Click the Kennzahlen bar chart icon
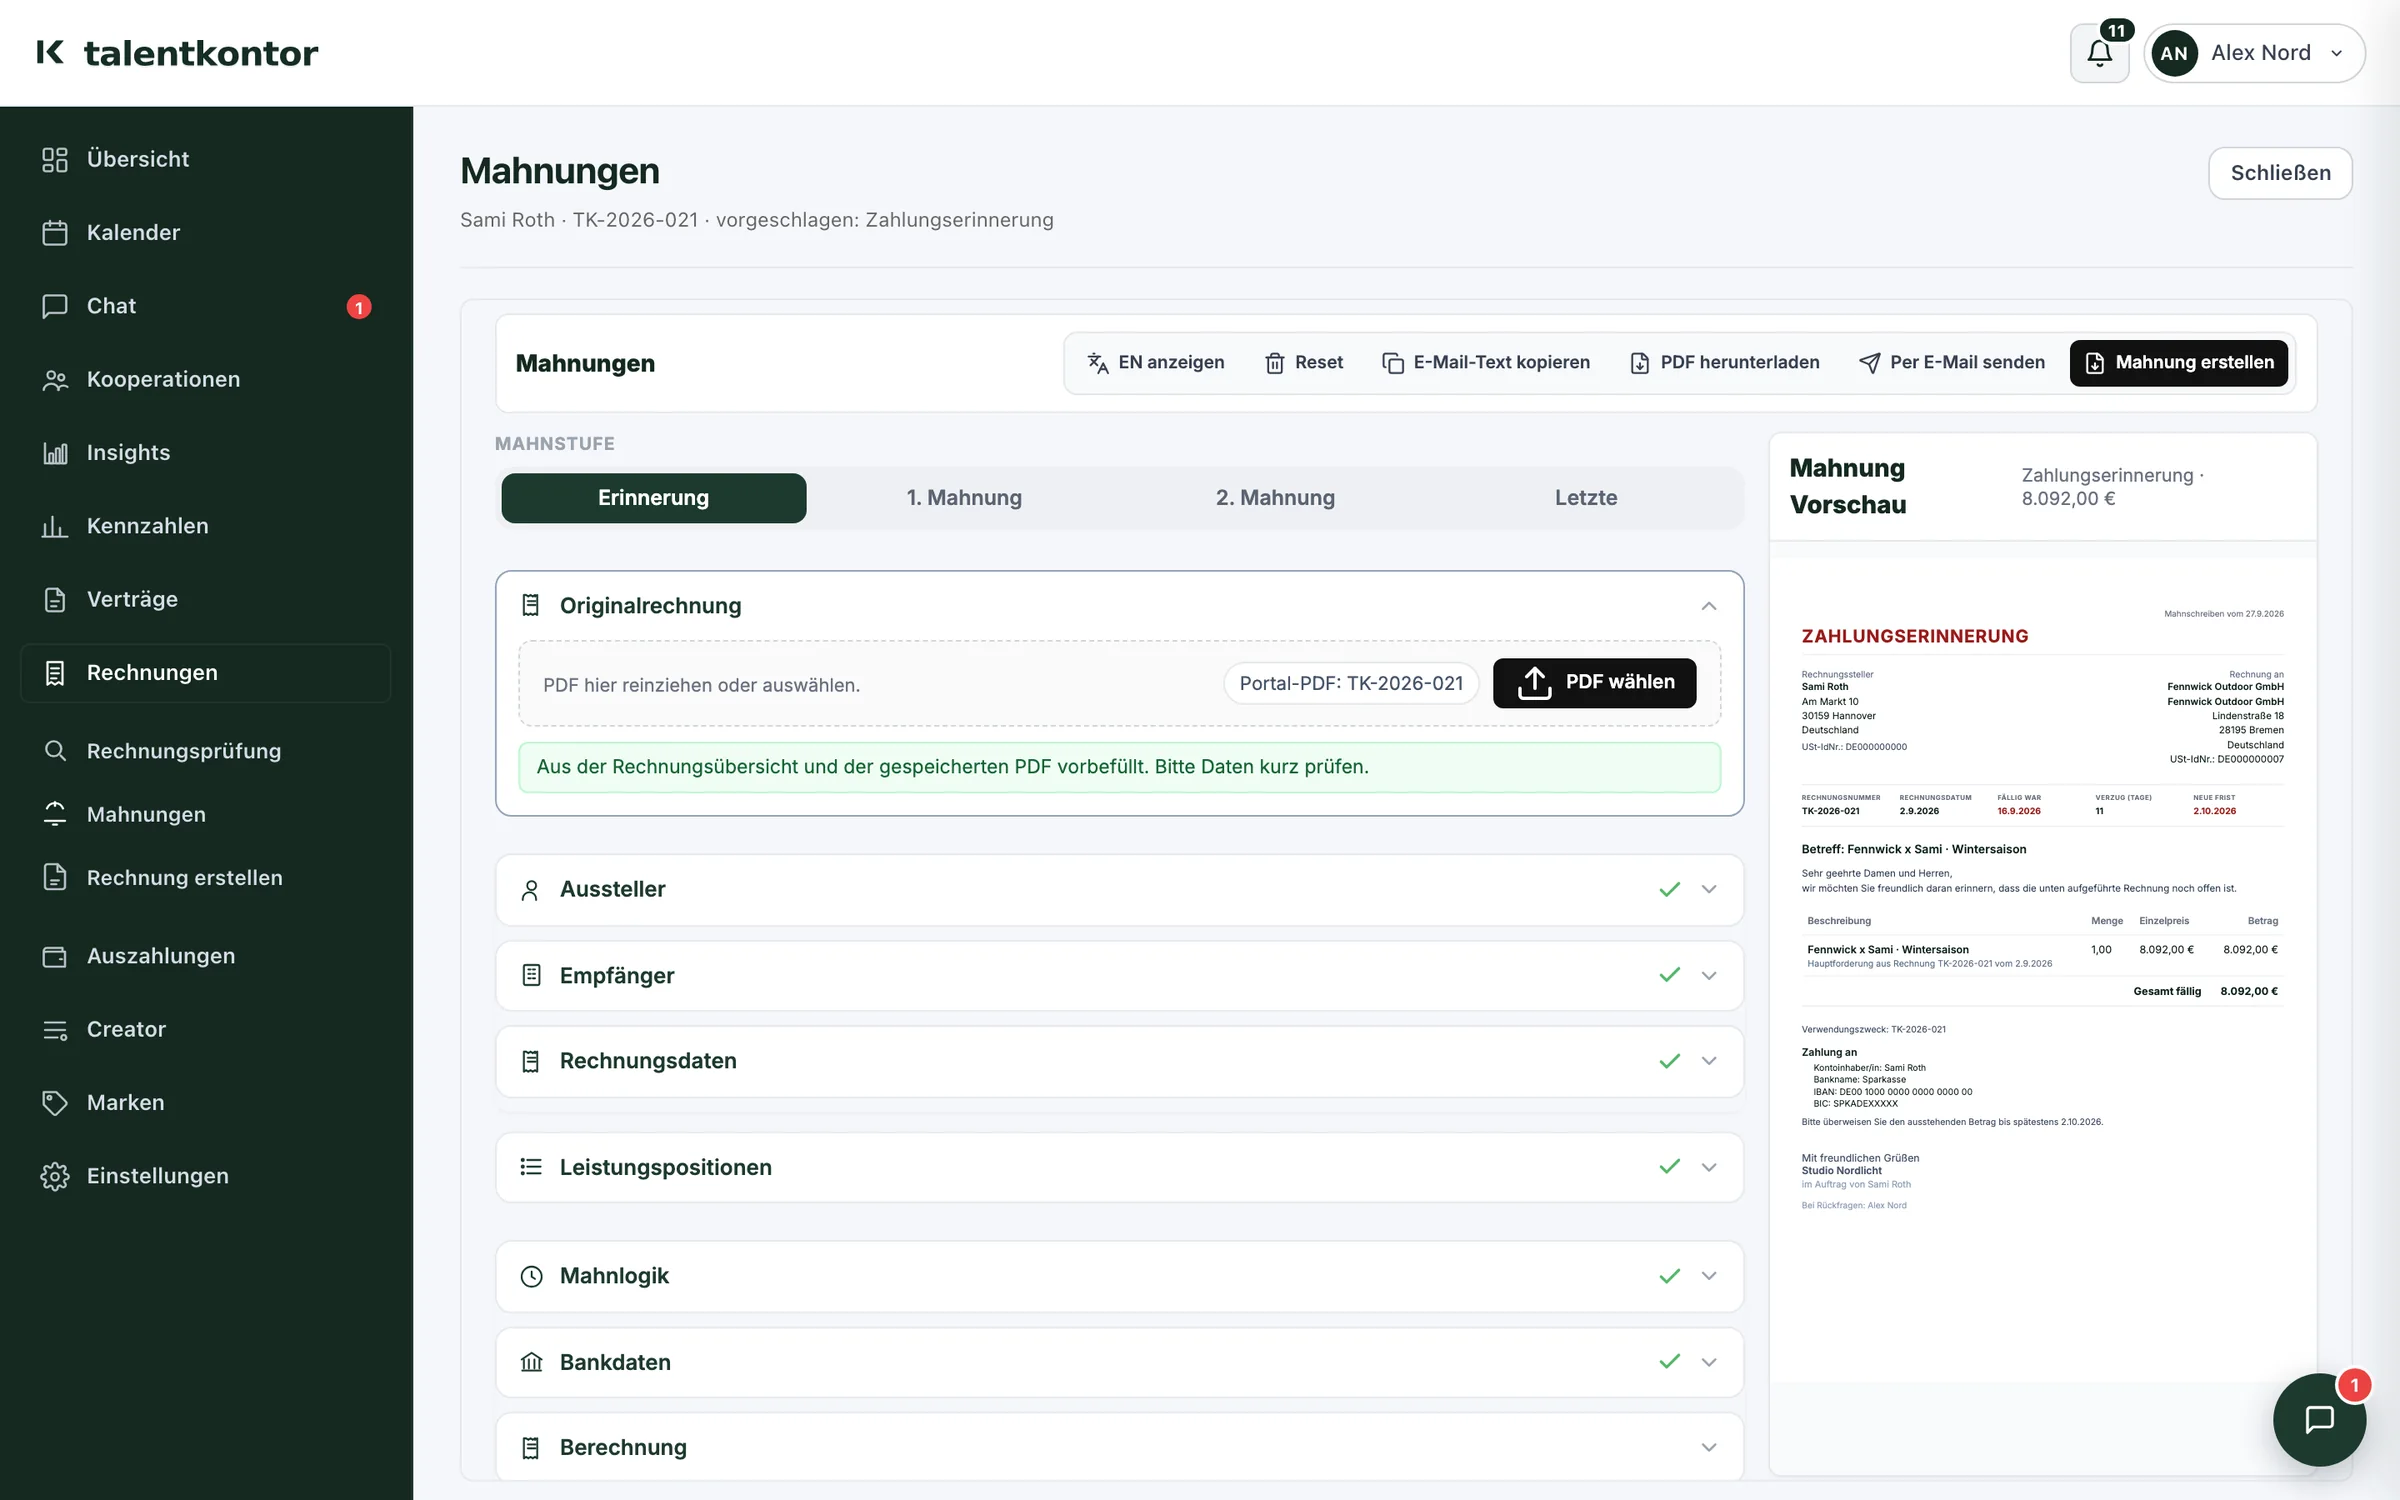The image size is (2400, 1500). (55, 526)
